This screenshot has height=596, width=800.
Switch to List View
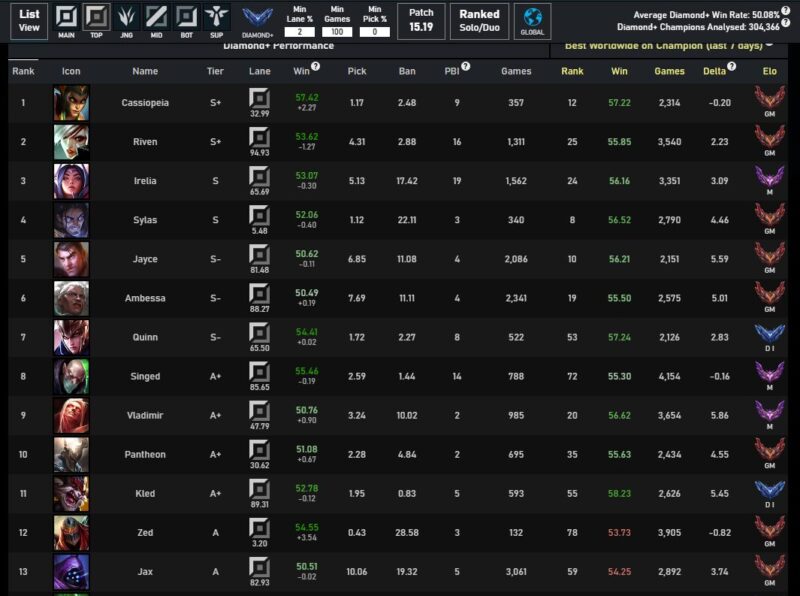coord(29,20)
